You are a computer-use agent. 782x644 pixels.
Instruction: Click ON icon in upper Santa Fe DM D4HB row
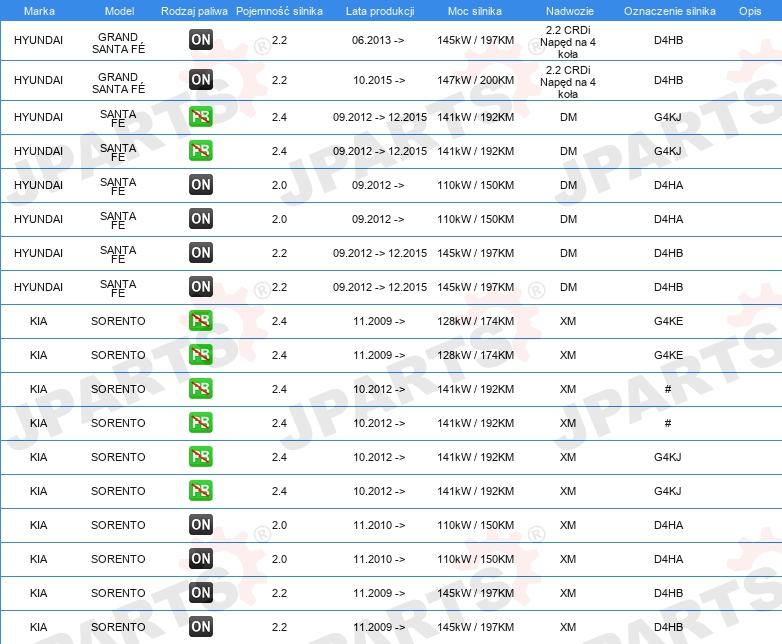tap(201, 252)
